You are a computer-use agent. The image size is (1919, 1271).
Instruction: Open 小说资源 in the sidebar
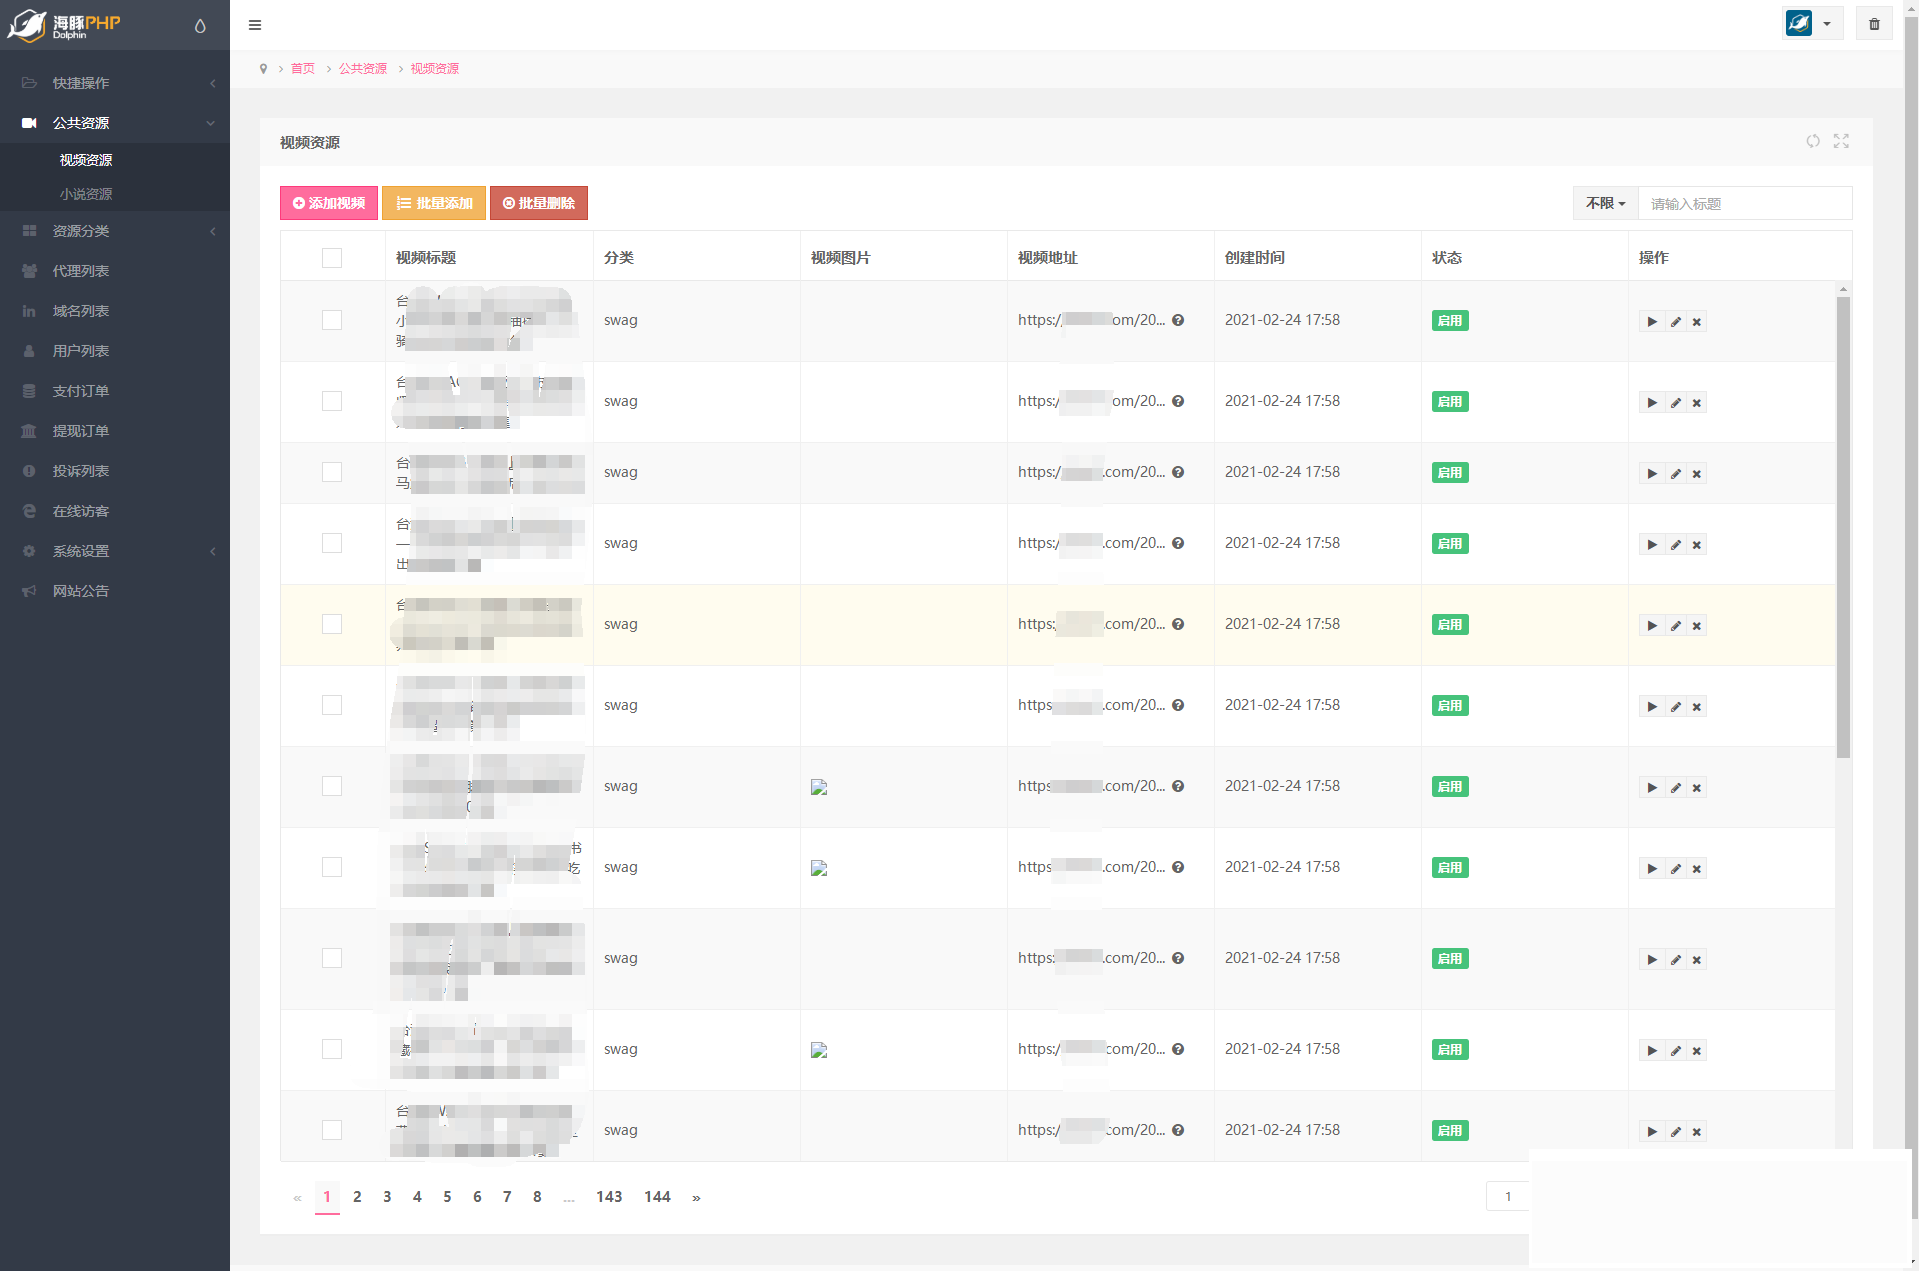pyautogui.click(x=86, y=194)
